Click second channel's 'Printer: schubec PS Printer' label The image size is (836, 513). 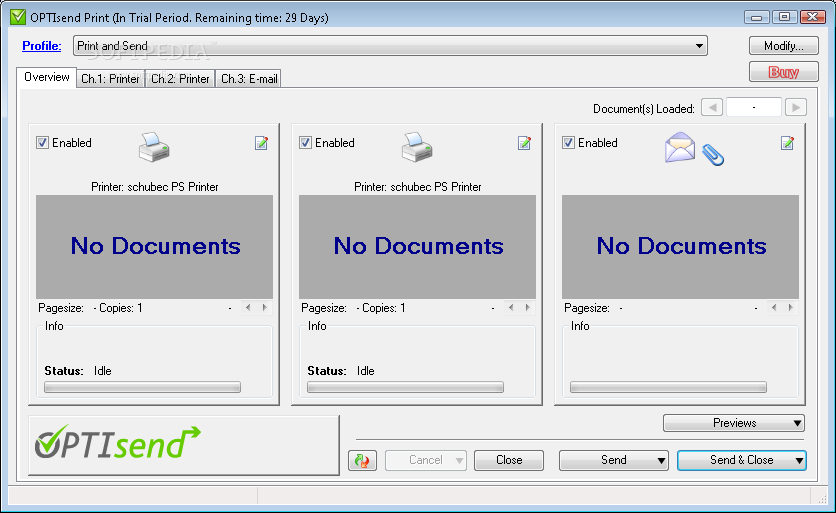[x=417, y=187]
